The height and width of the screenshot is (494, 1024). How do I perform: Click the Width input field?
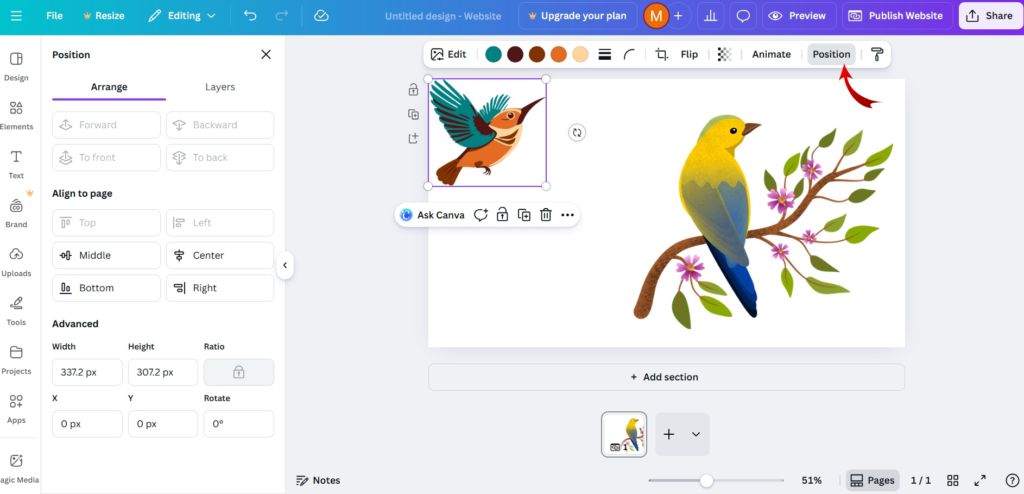[87, 372]
